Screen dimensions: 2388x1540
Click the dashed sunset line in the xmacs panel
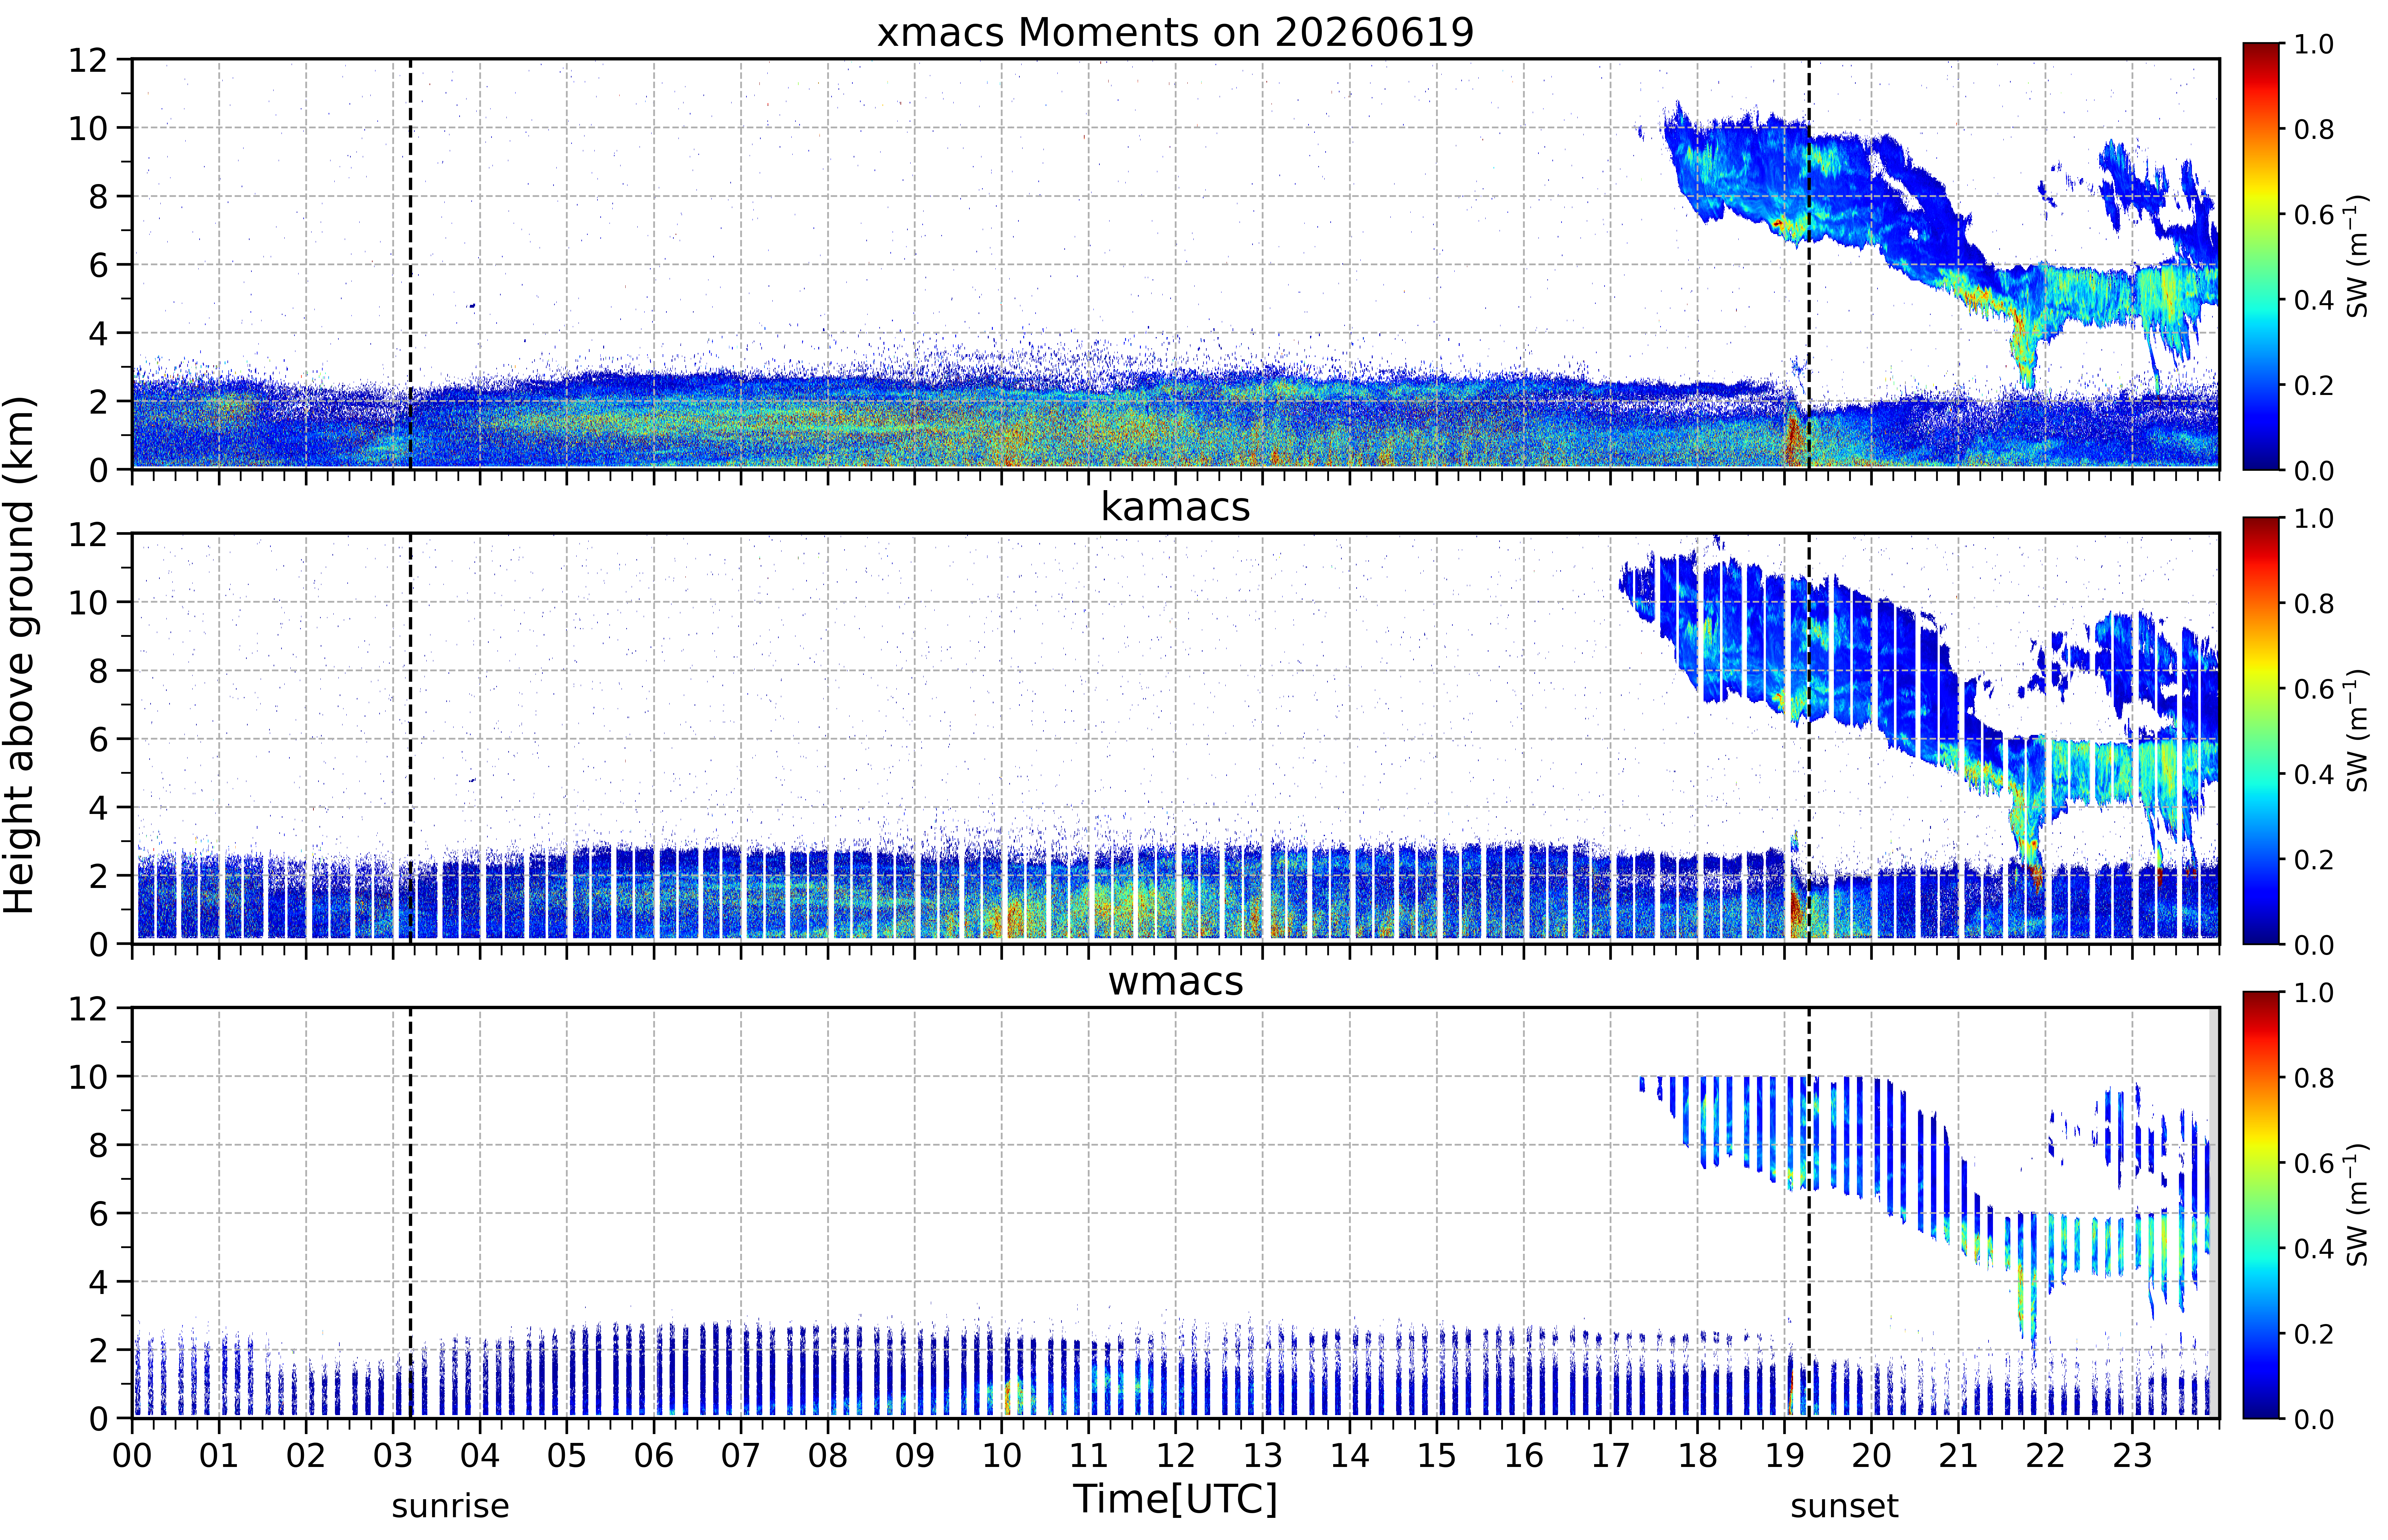pyautogui.click(x=1809, y=264)
